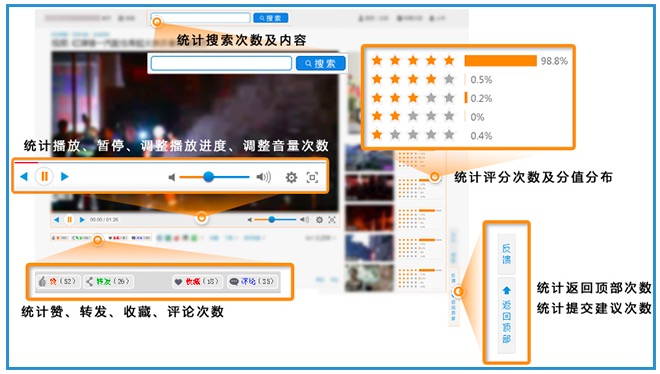The width and height of the screenshot is (660, 374).
Task: Open the orange fire video thumbnail in sidebar
Action: coord(369,218)
